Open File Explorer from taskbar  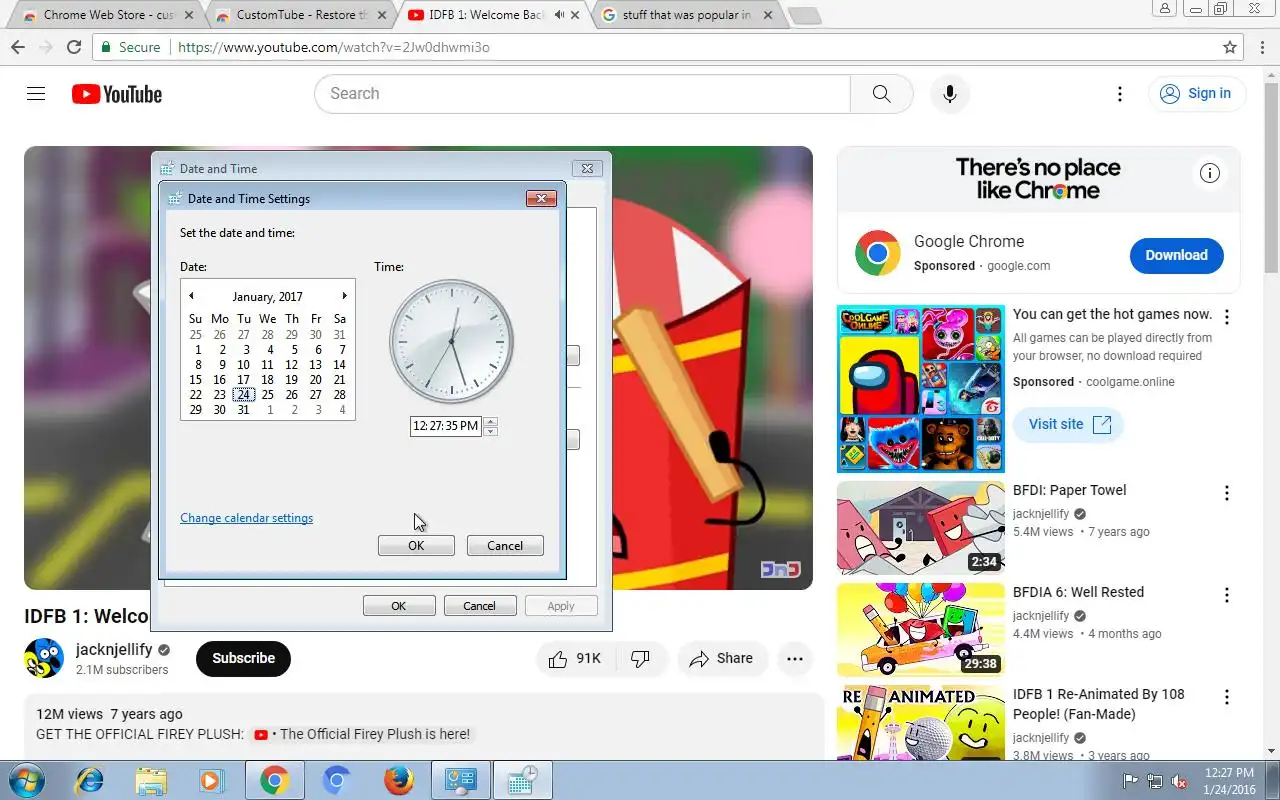(151, 781)
